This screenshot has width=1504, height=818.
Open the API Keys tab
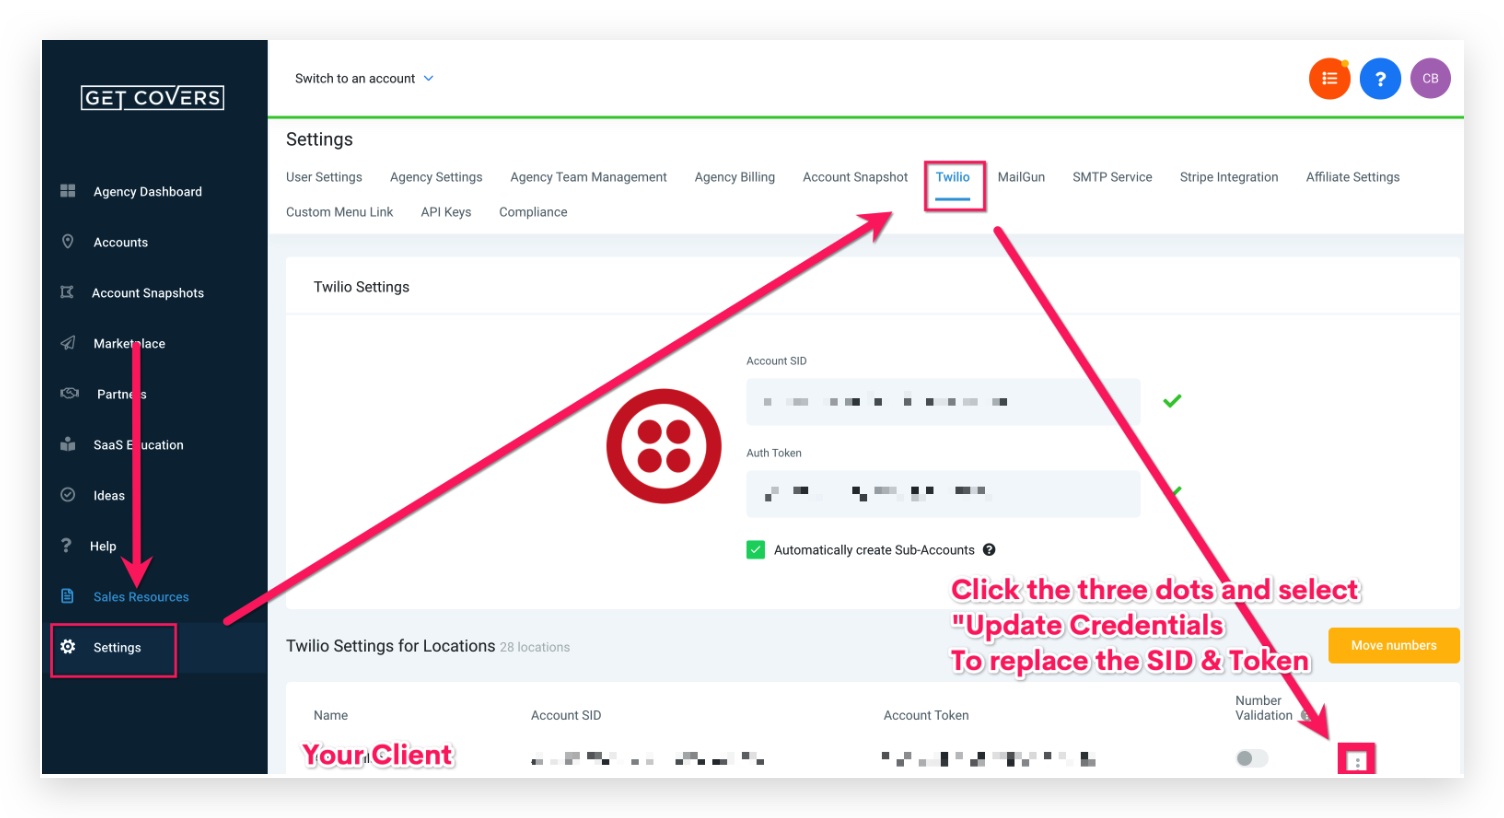pos(446,212)
